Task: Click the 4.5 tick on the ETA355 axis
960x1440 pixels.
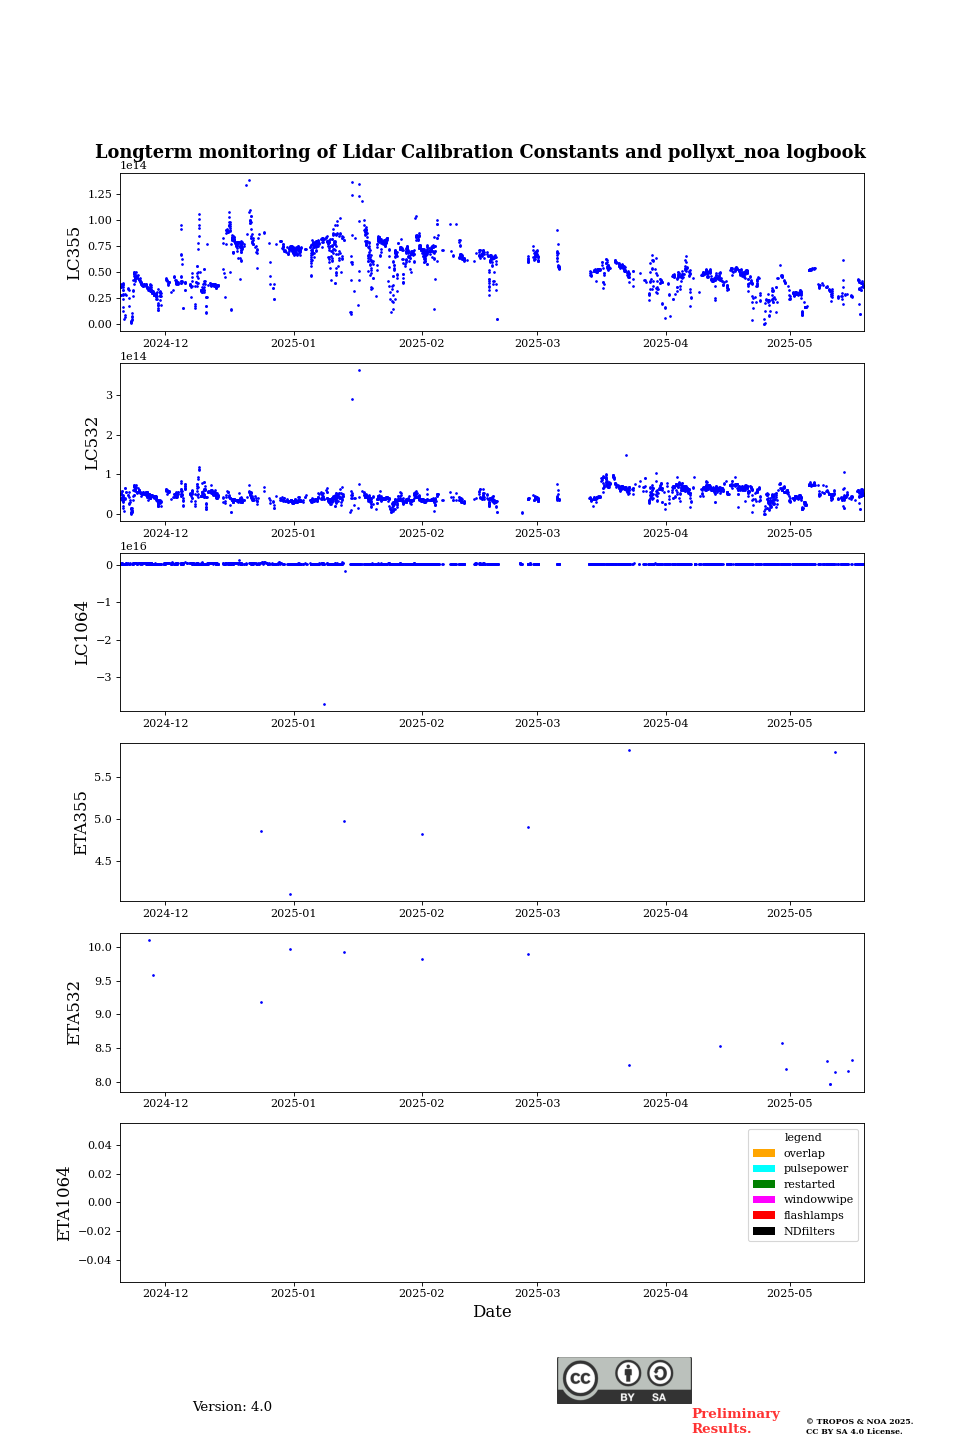Action: point(104,861)
